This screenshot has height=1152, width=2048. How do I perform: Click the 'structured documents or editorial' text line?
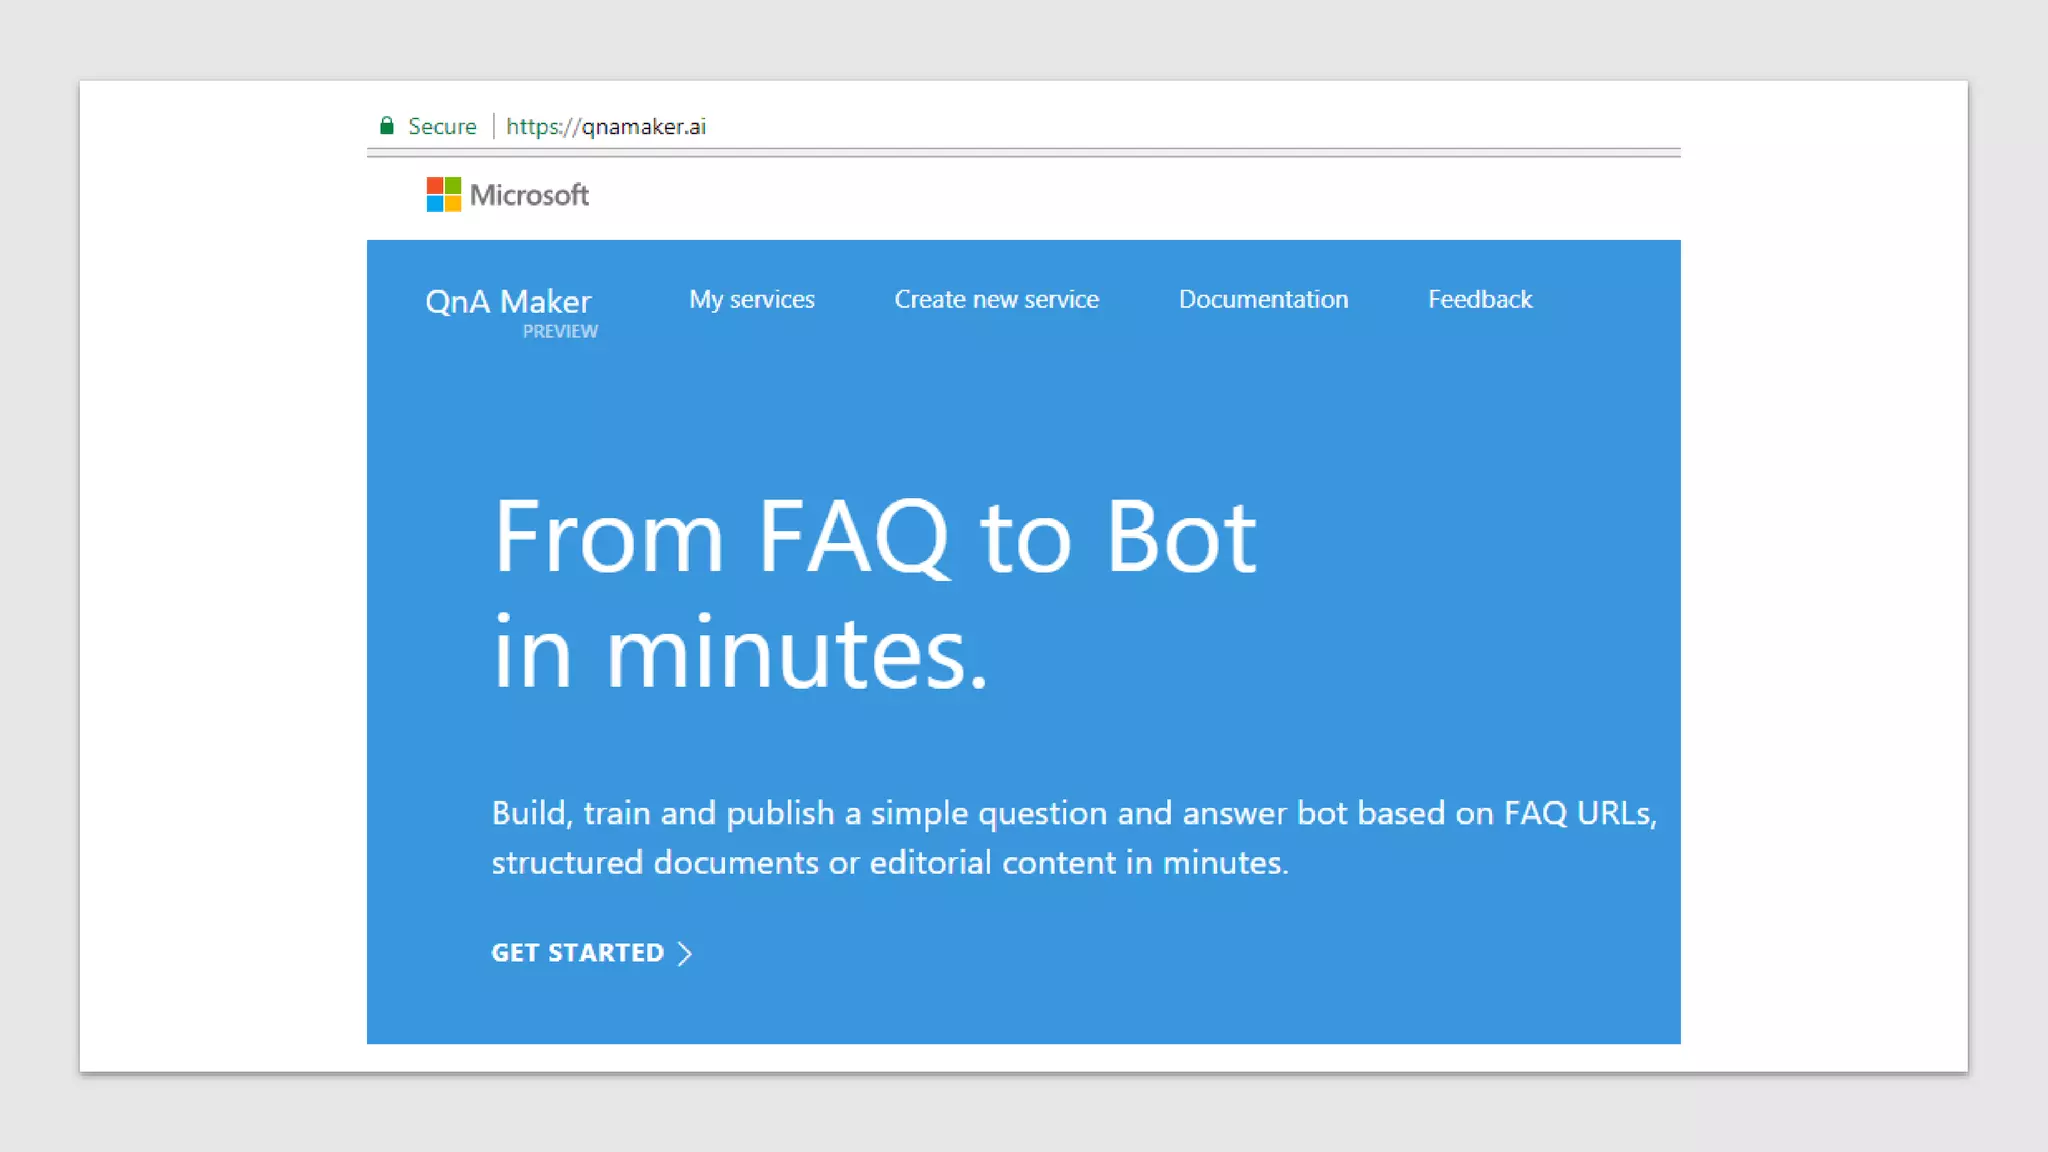point(890,862)
